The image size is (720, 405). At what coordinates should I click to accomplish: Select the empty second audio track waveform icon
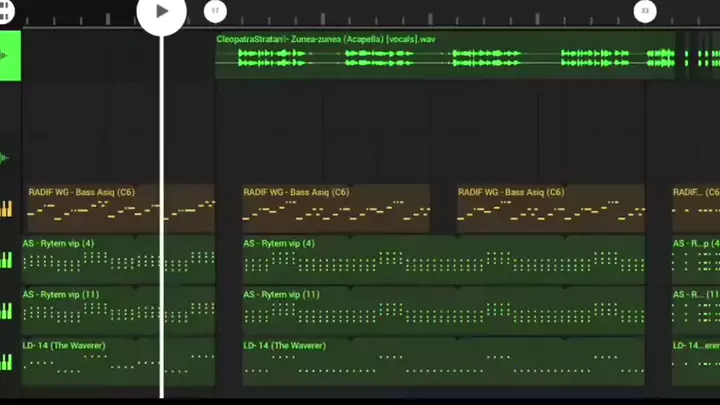[x=9, y=158]
